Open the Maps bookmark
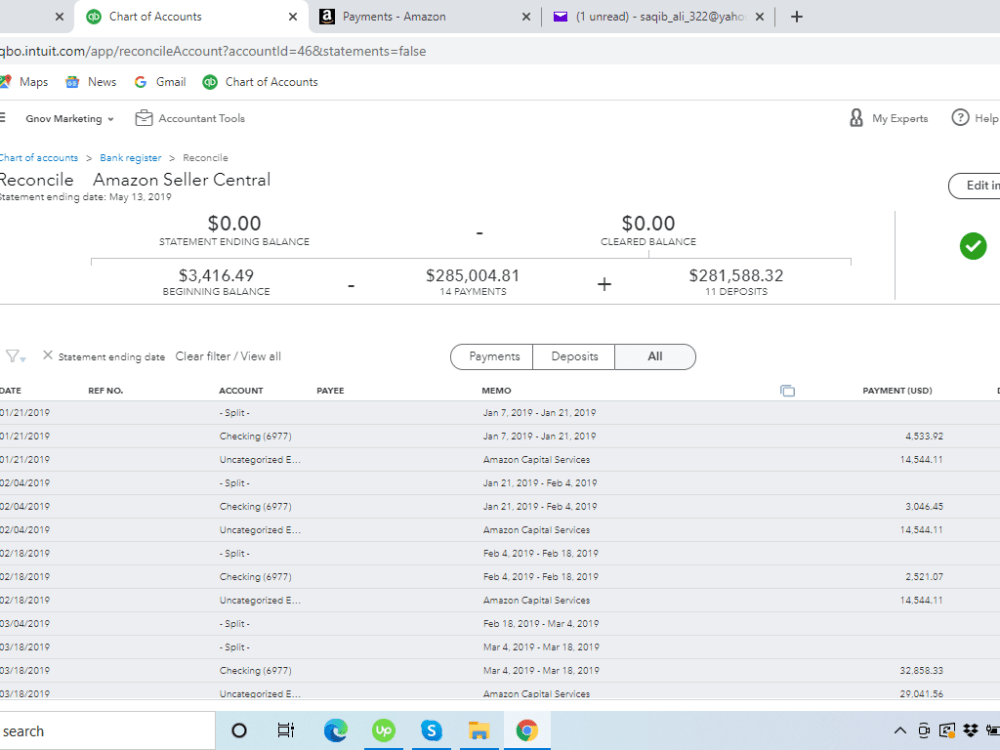 tap(24, 82)
